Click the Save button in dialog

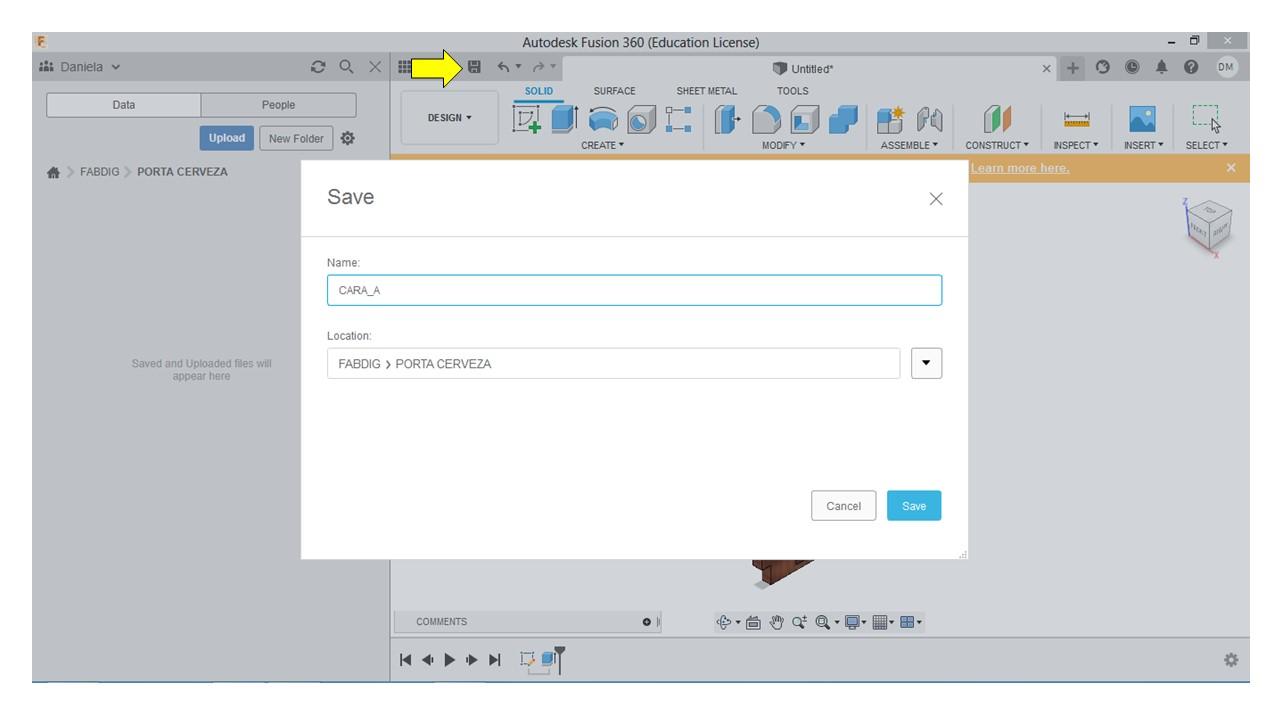[914, 506]
